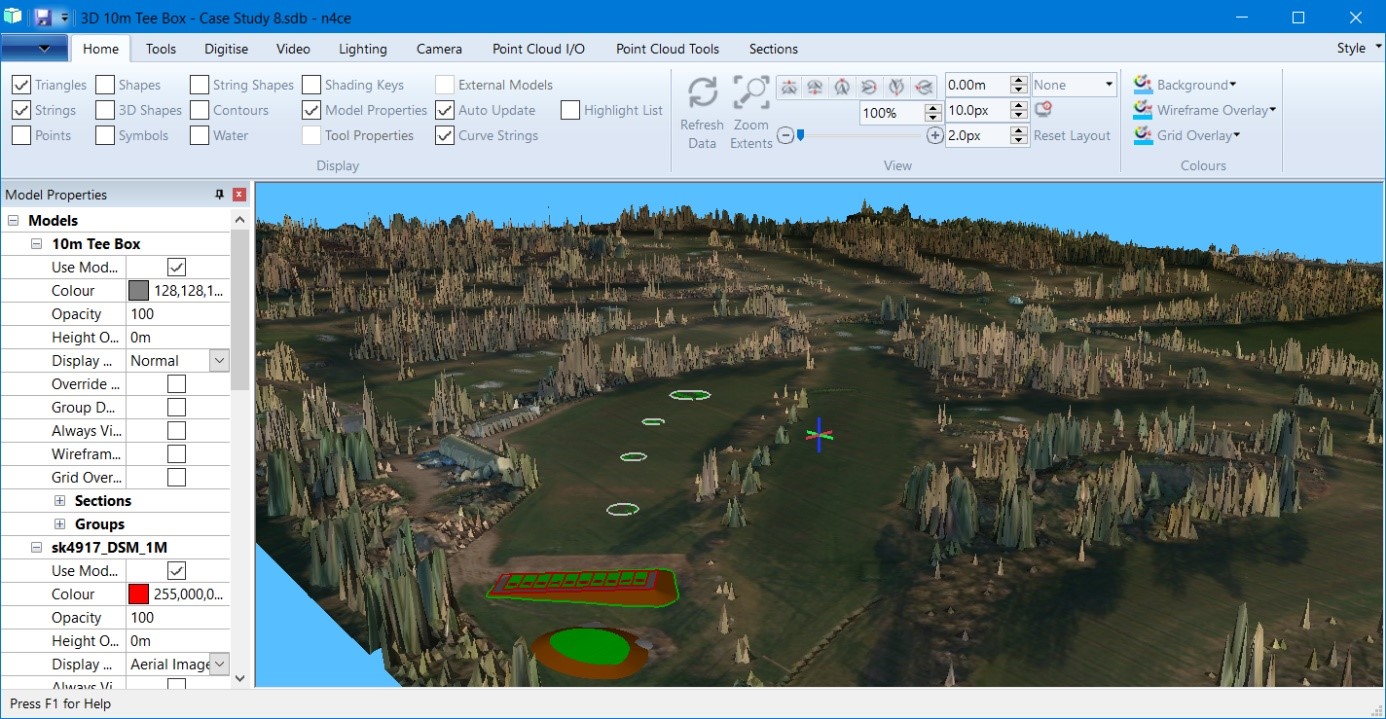Select the second view orientation icon
The width and height of the screenshot is (1386, 719).
[x=815, y=87]
